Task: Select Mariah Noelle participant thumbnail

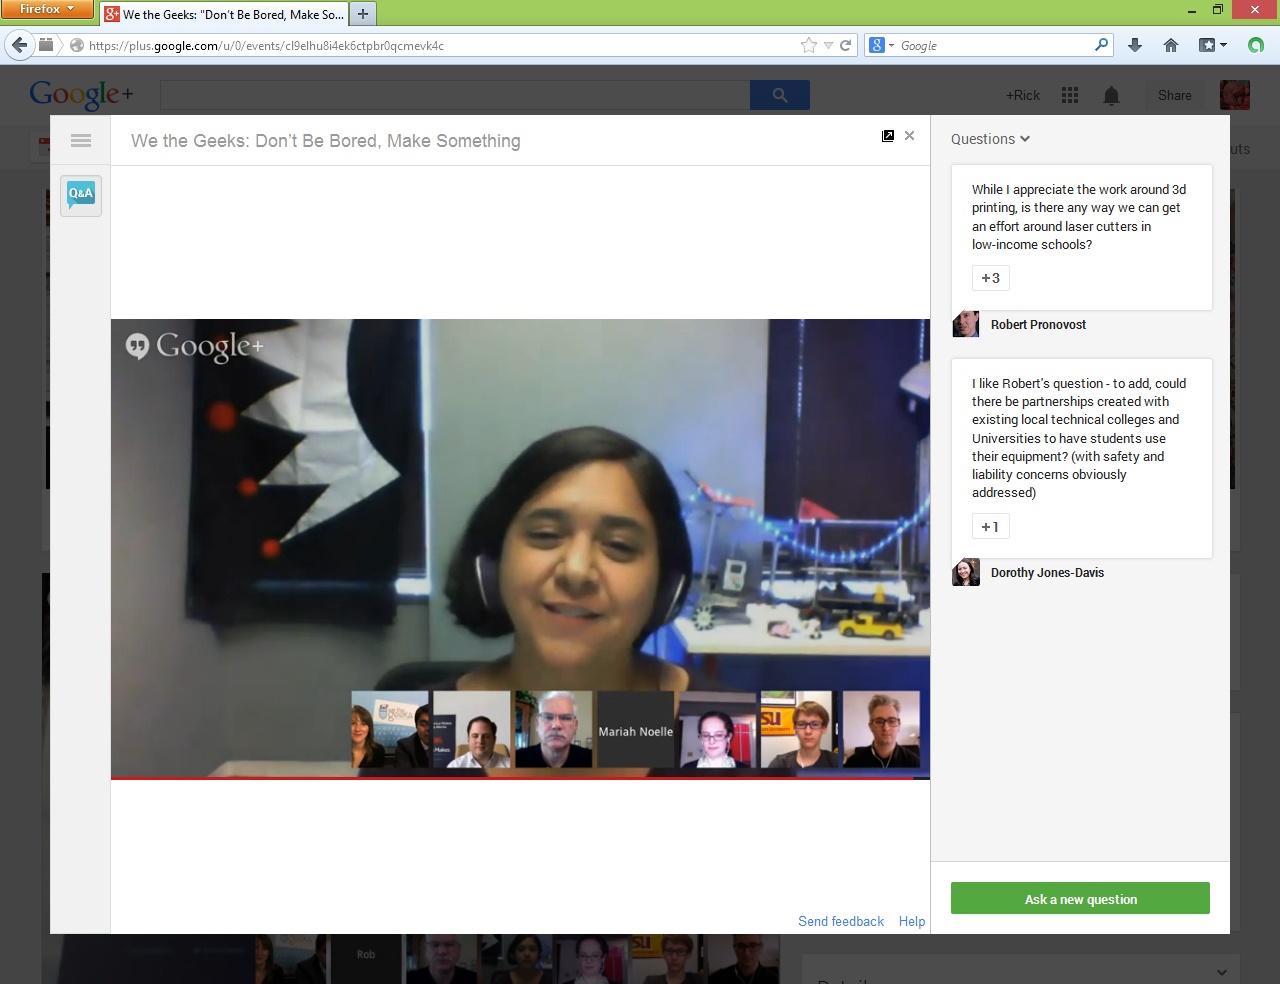Action: click(x=636, y=731)
